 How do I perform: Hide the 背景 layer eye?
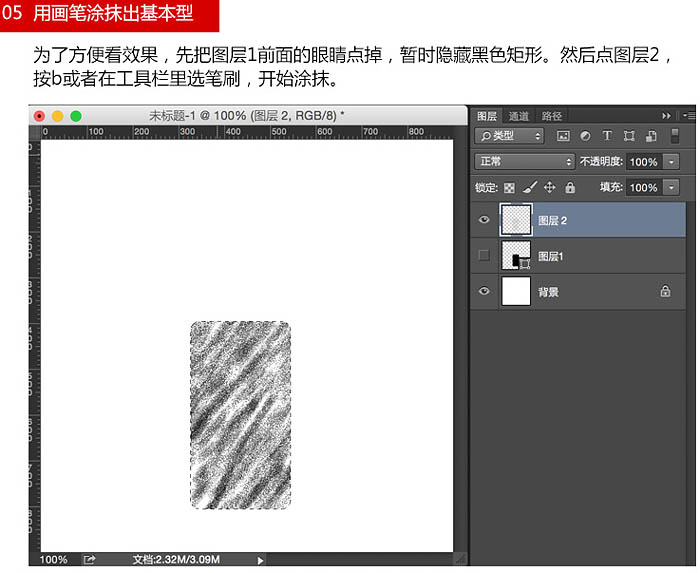pos(484,291)
